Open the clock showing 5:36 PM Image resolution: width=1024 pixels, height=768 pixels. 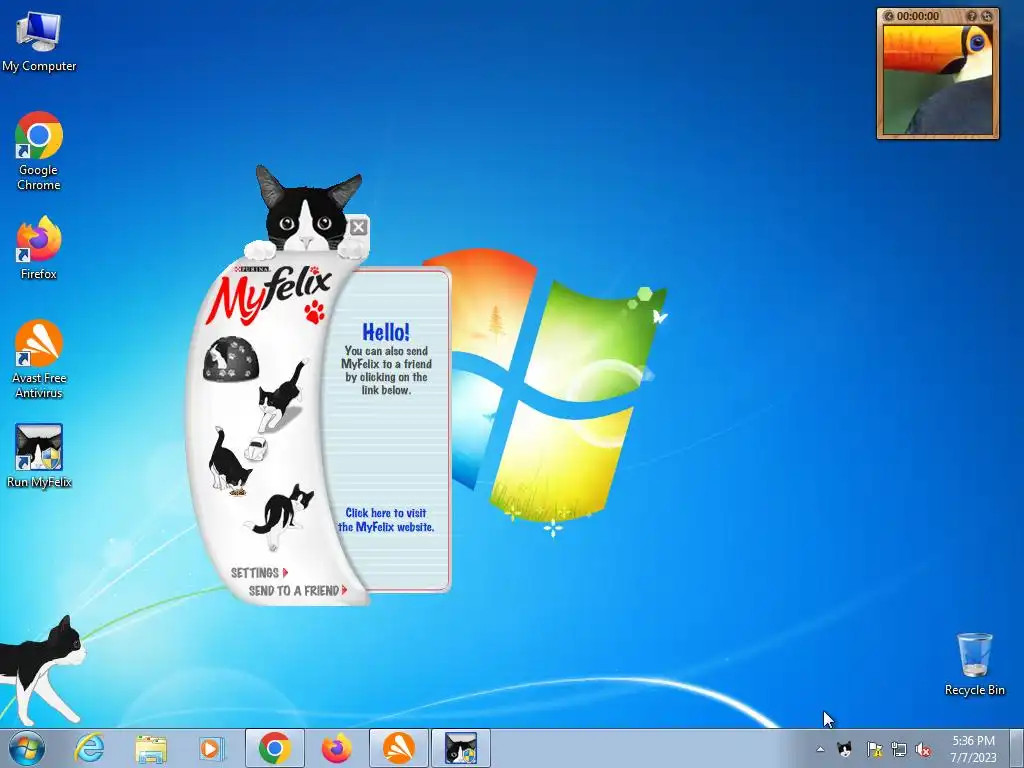coord(973,748)
